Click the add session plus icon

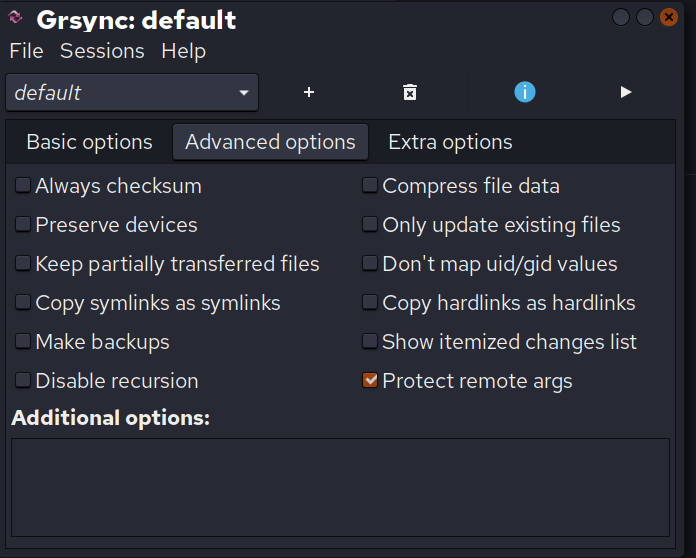point(309,92)
